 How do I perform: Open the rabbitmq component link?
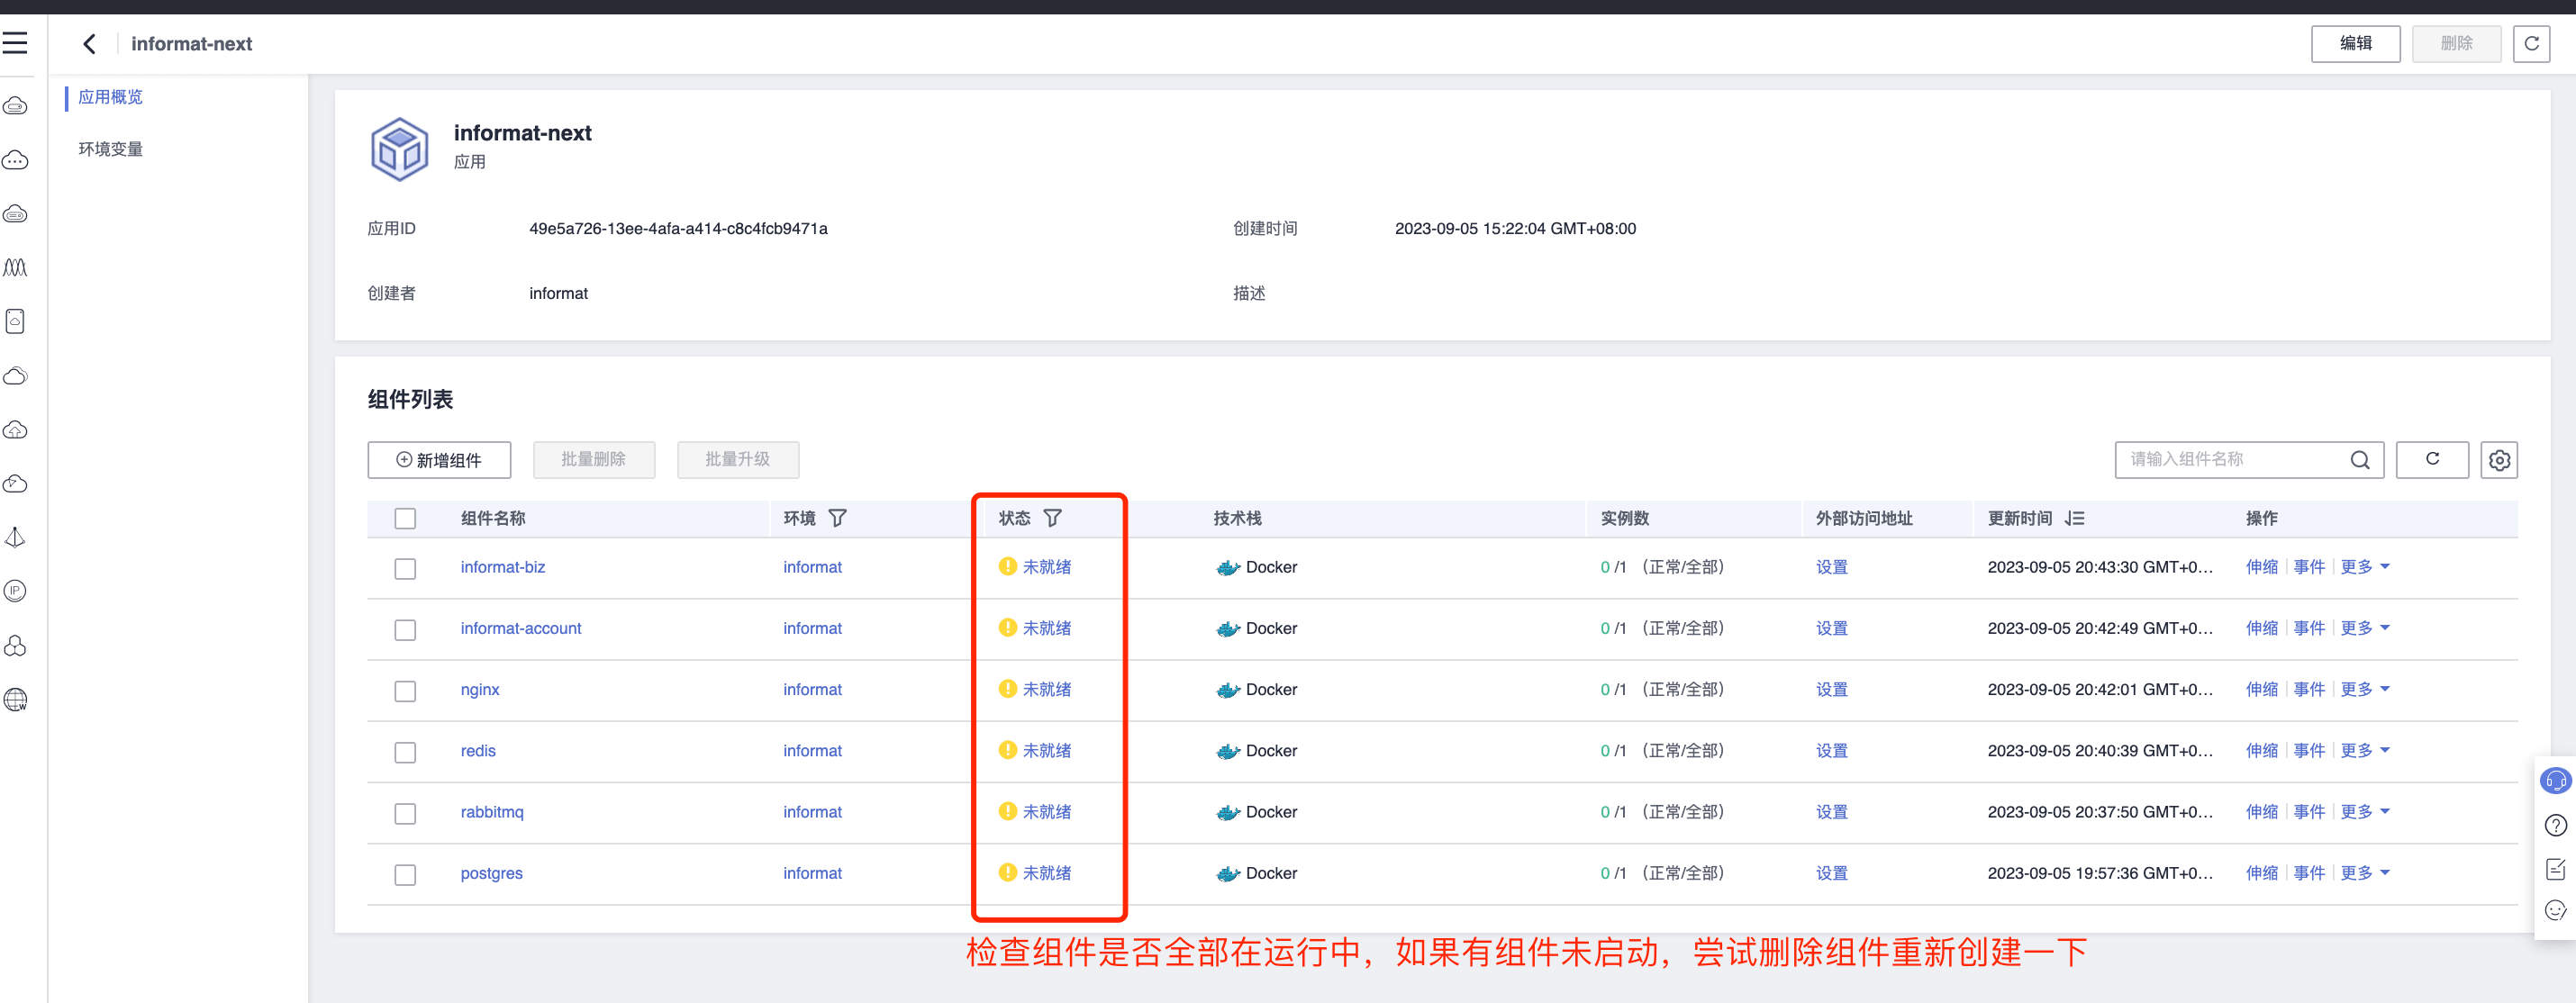coord(492,812)
